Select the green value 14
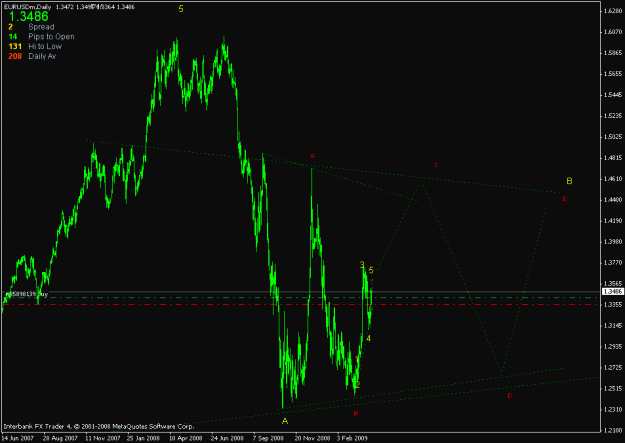This screenshot has width=625, height=443. click(x=13, y=37)
